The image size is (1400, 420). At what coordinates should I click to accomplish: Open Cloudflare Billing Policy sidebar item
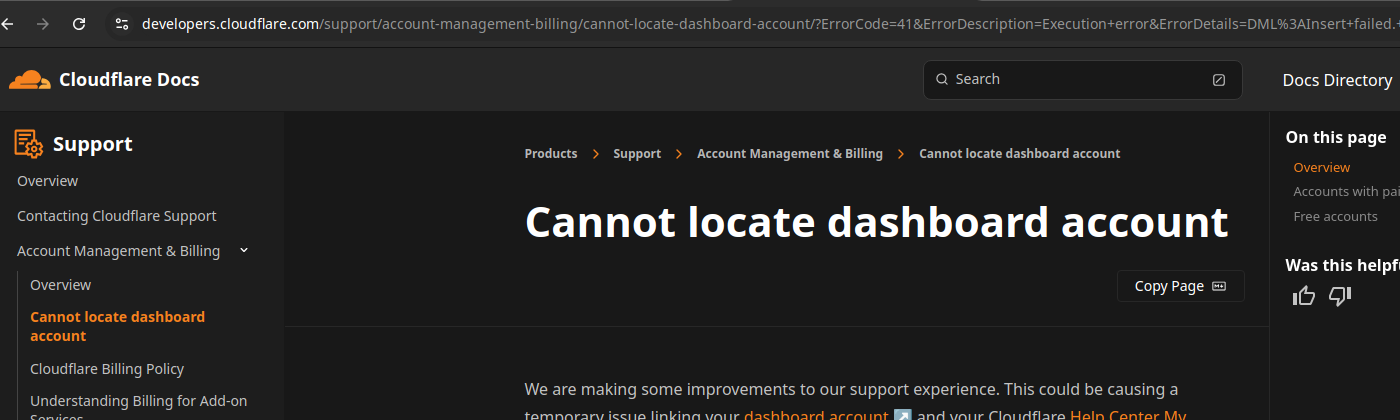(107, 369)
